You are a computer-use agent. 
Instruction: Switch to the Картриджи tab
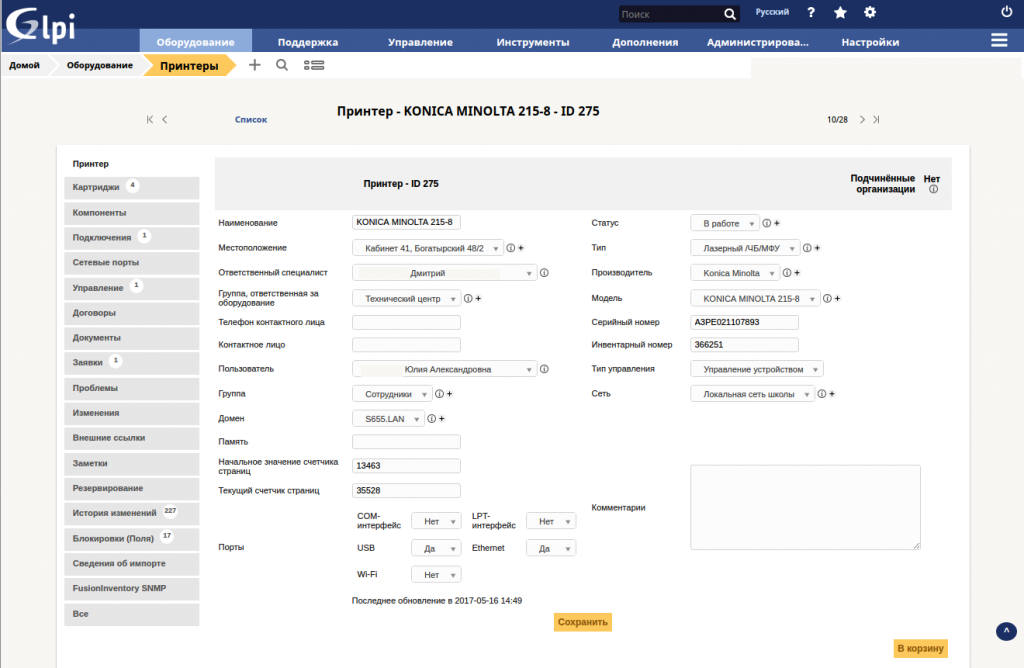click(132, 187)
